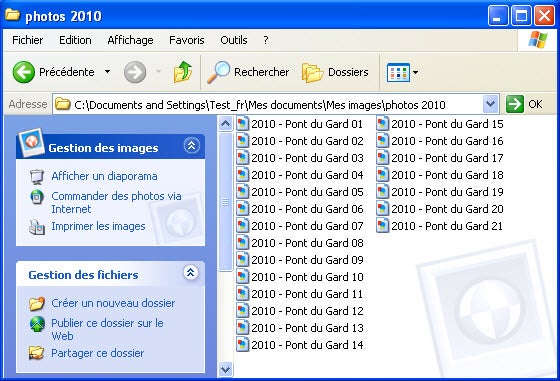Click the share folder icon
Viewport: 560px width, 381px height.
pyautogui.click(x=37, y=353)
